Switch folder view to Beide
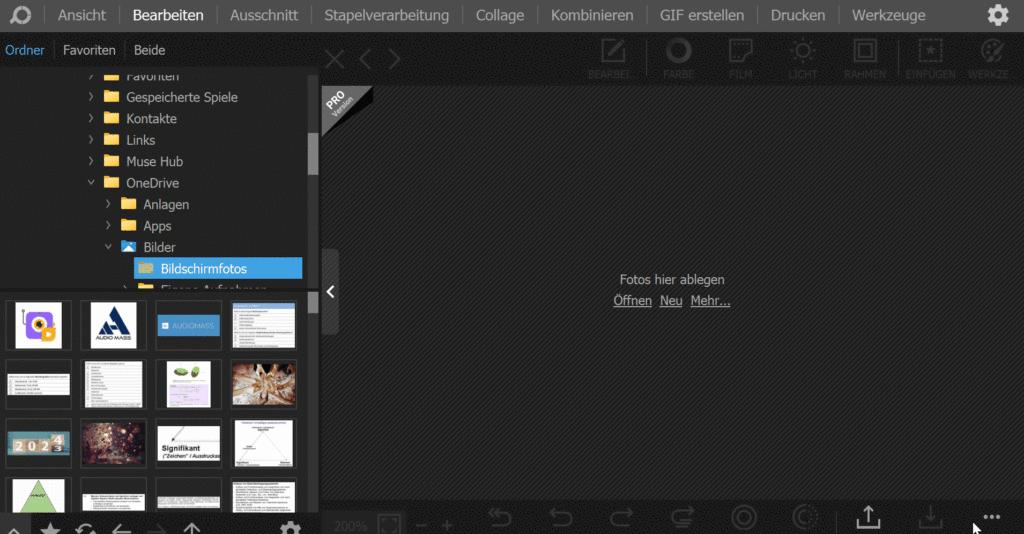1024x534 pixels. point(149,50)
